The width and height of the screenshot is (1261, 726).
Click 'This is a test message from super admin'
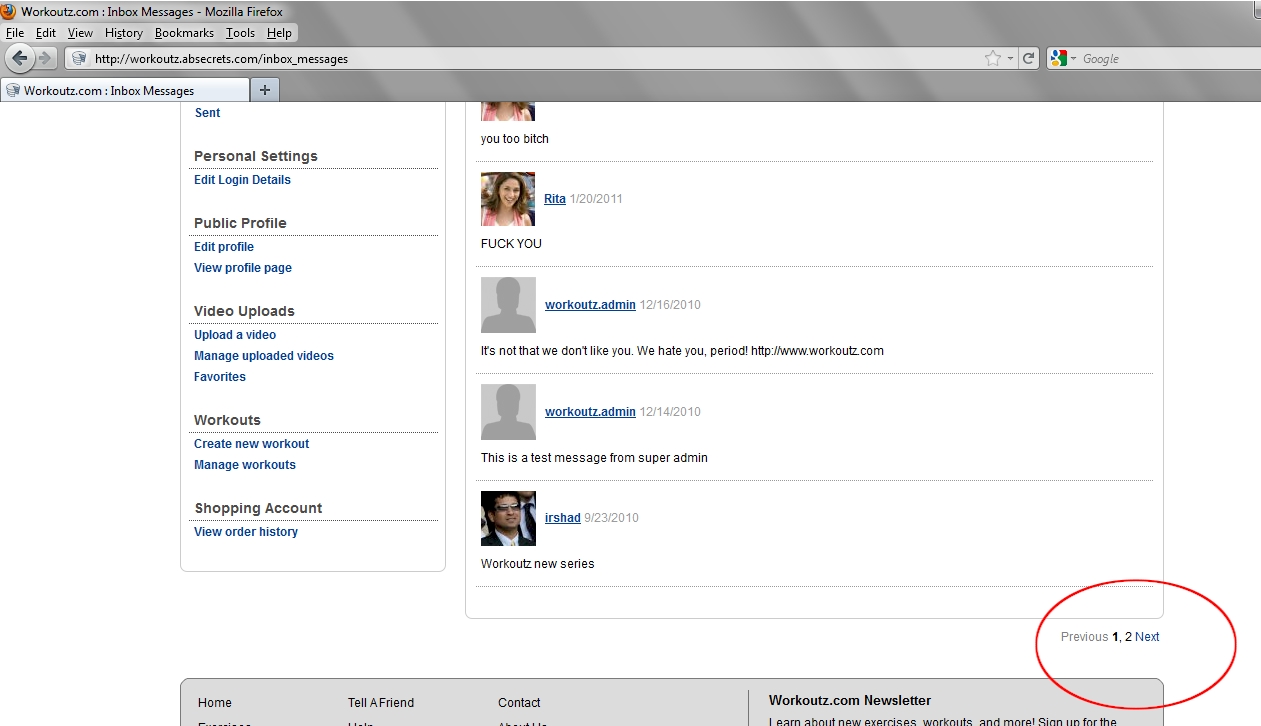point(594,458)
